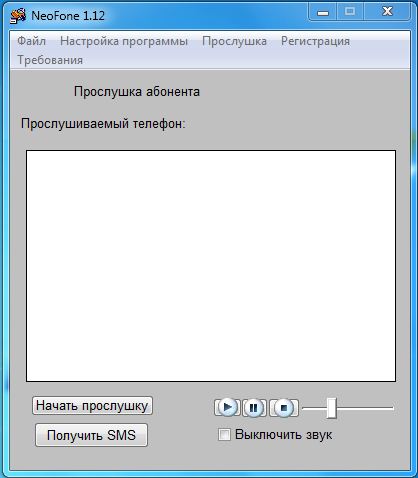Click inside the large white text area
This screenshot has height=478, width=418.
(211, 266)
